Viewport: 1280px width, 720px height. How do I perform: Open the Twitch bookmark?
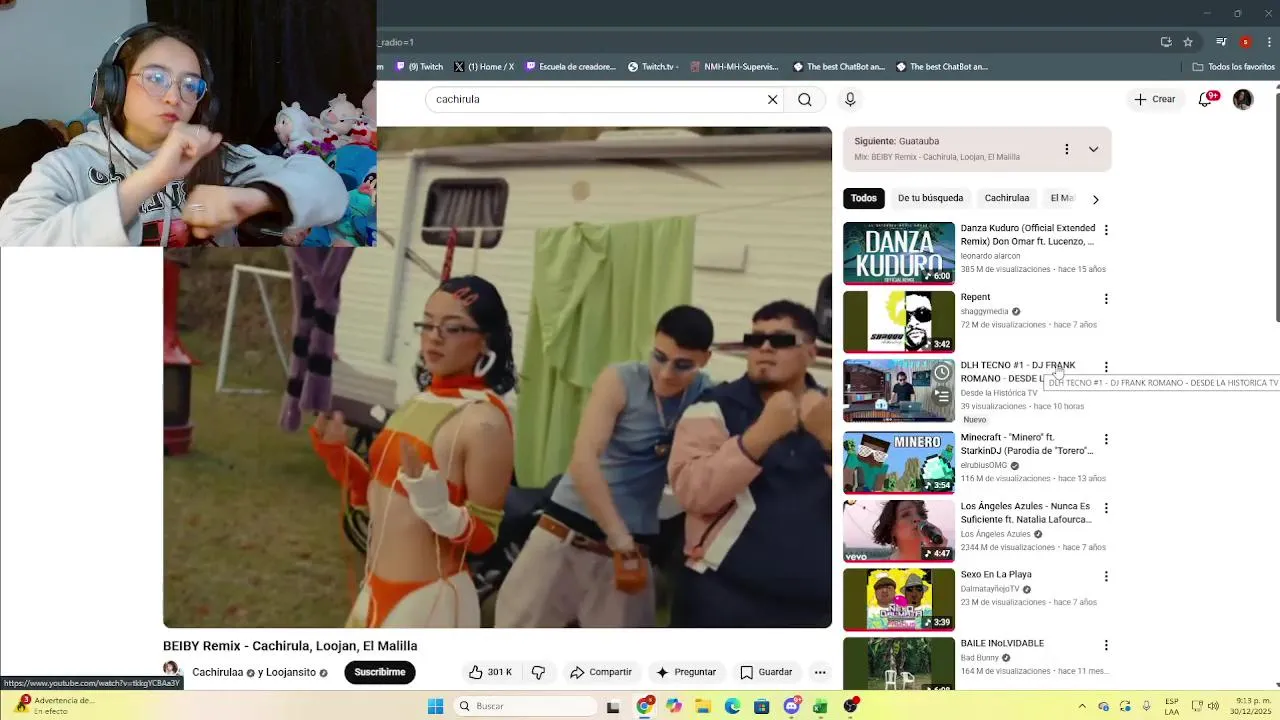coord(420,67)
